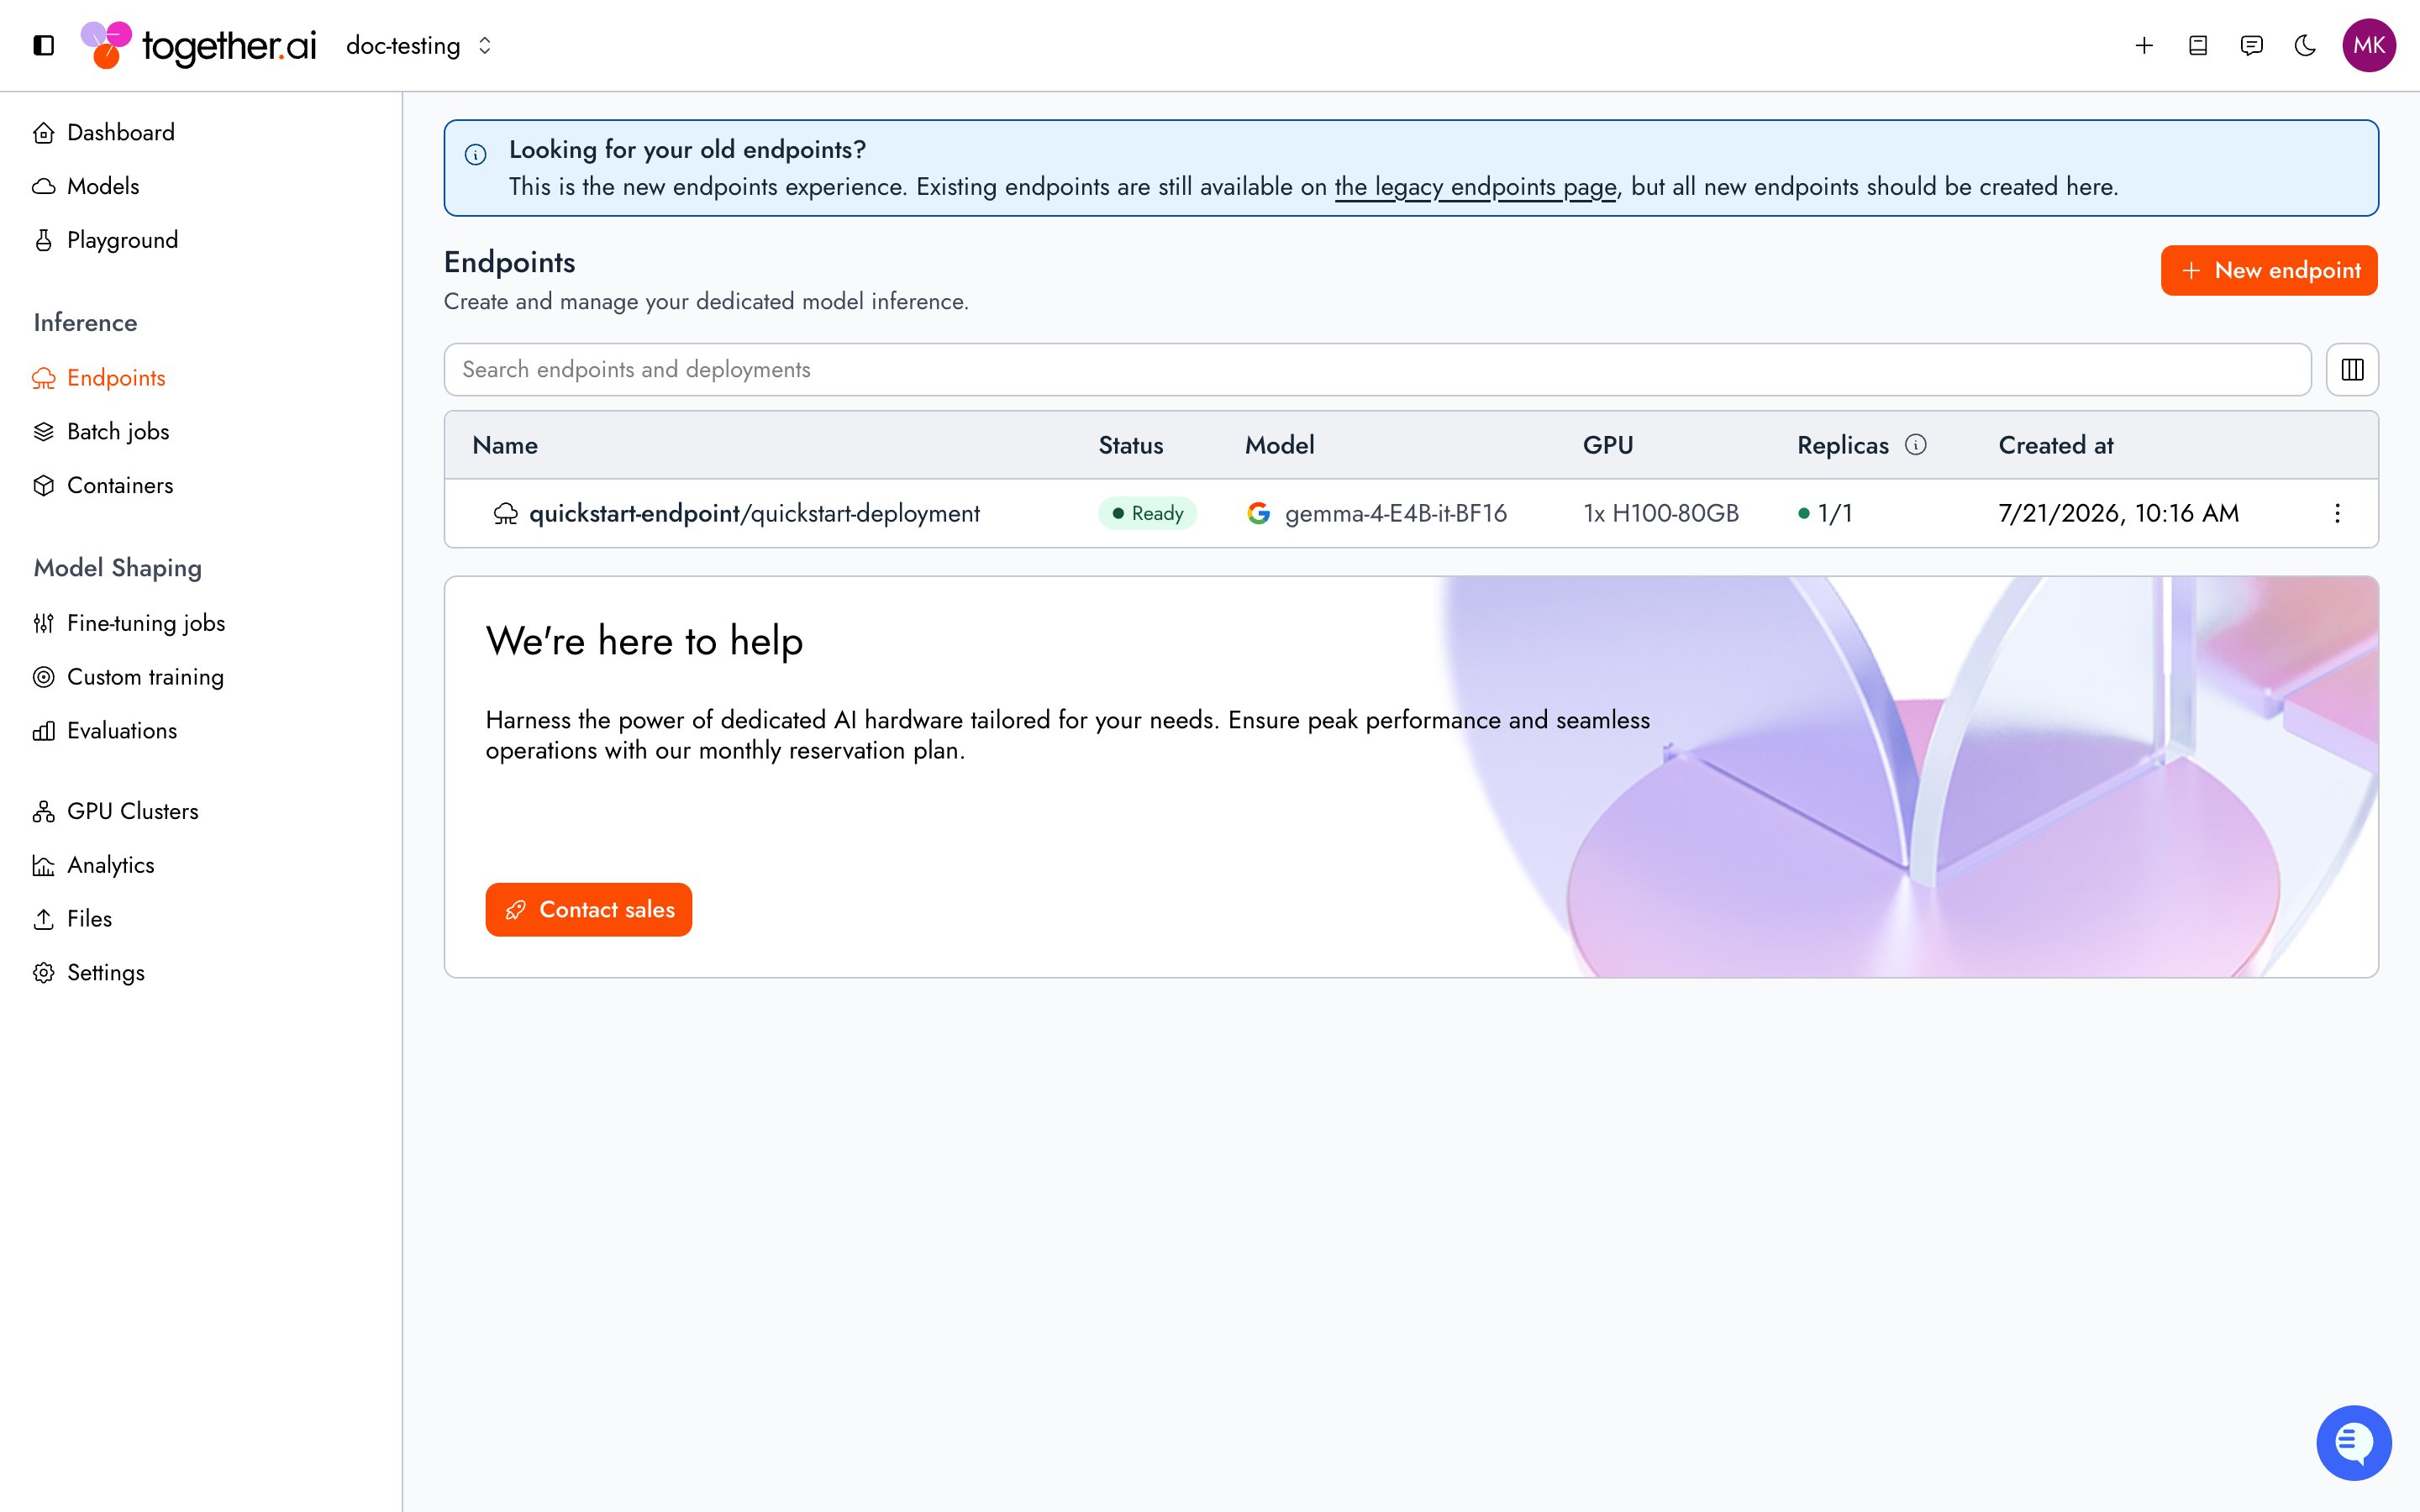Image resolution: width=2420 pixels, height=1512 pixels.
Task: Open the documentation book icon
Action: click(x=2198, y=45)
